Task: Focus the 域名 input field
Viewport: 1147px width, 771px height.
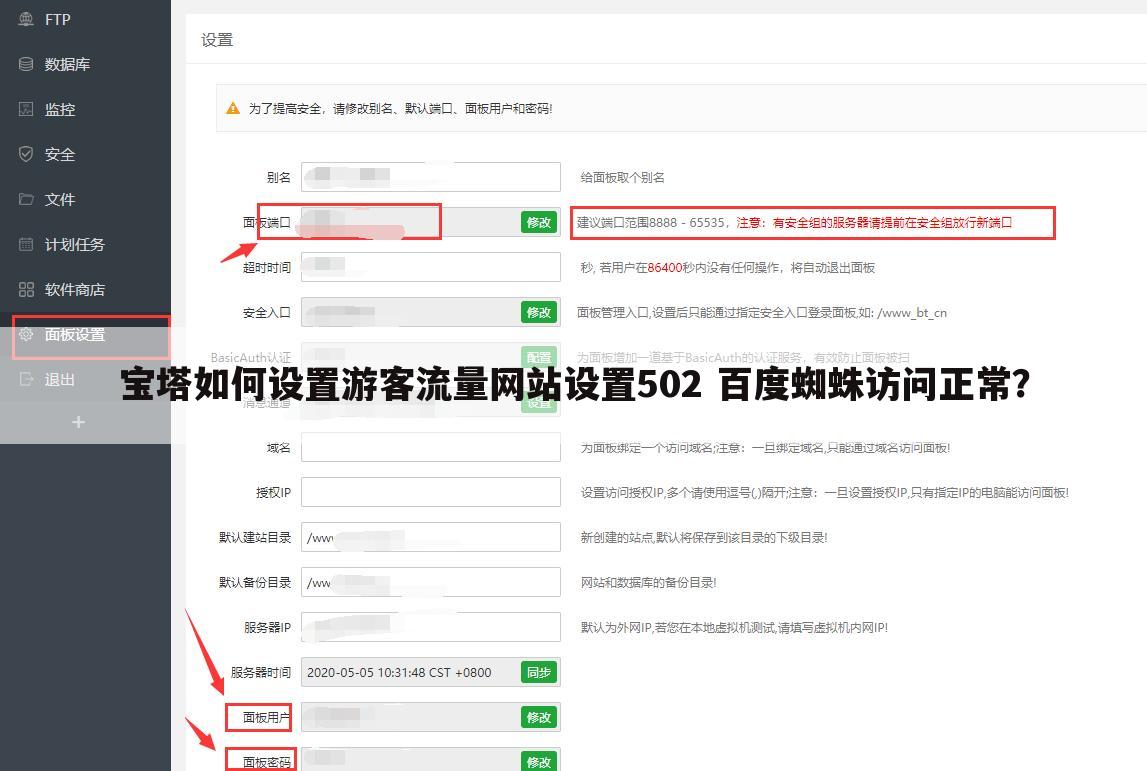Action: [431, 447]
